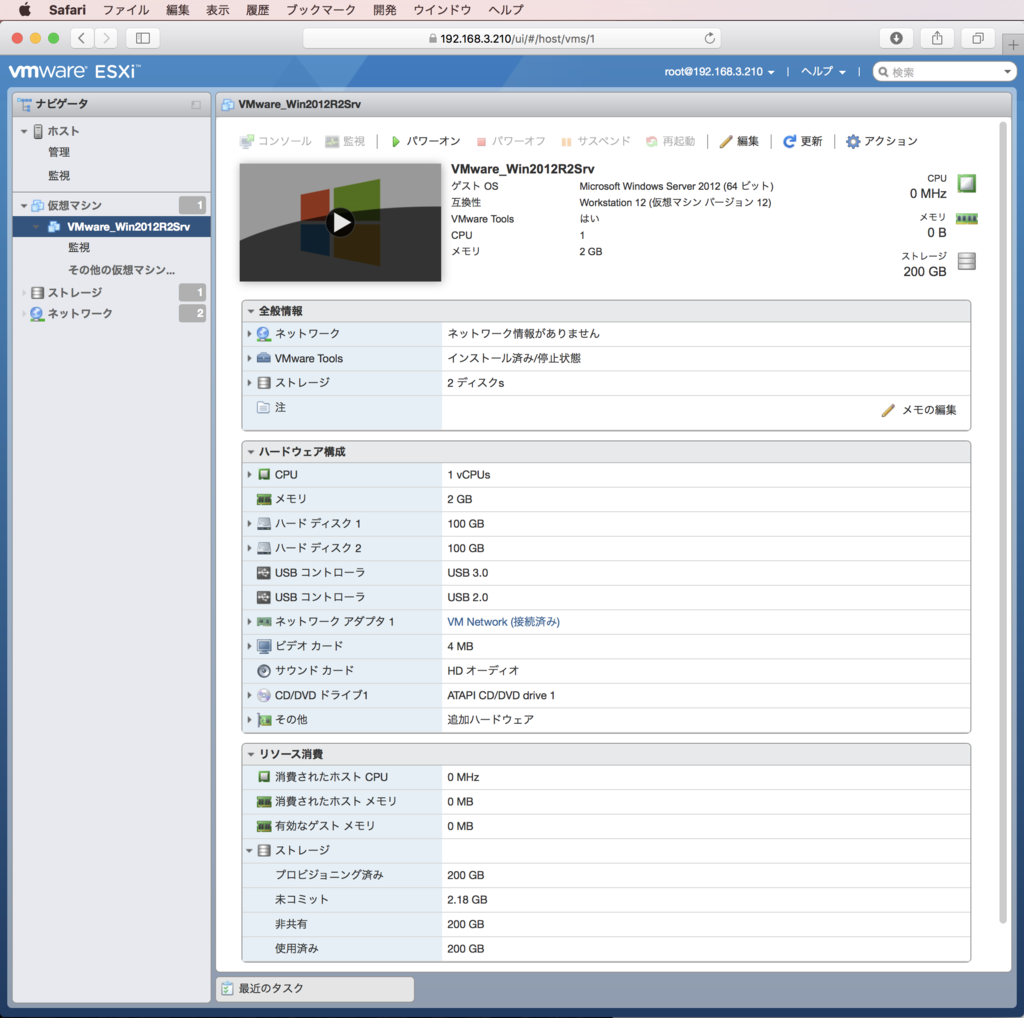This screenshot has width=1024, height=1018.
Task: Expand the ハード ディスク 1 row
Action: [x=249, y=524]
